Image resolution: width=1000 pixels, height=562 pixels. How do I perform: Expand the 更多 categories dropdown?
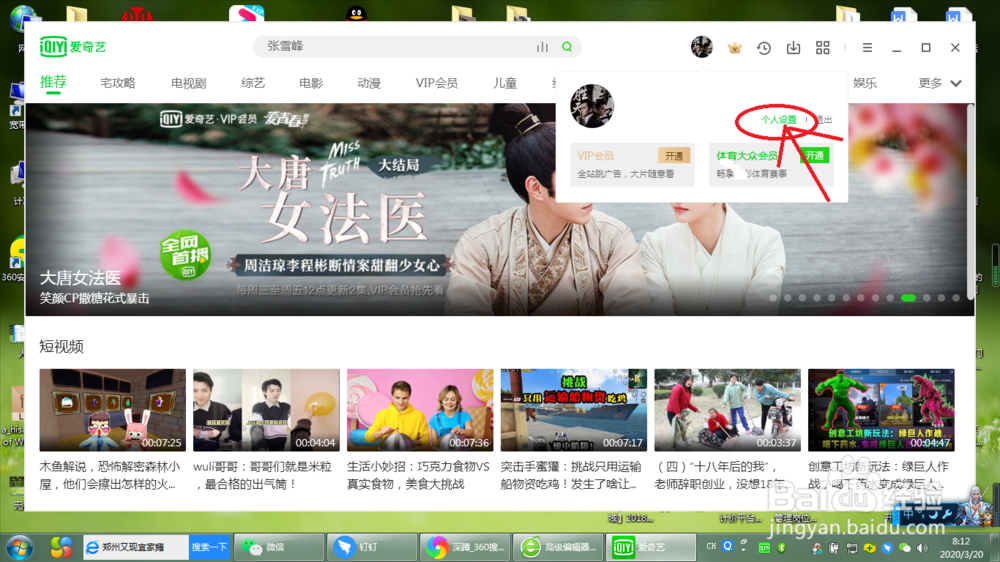point(939,83)
